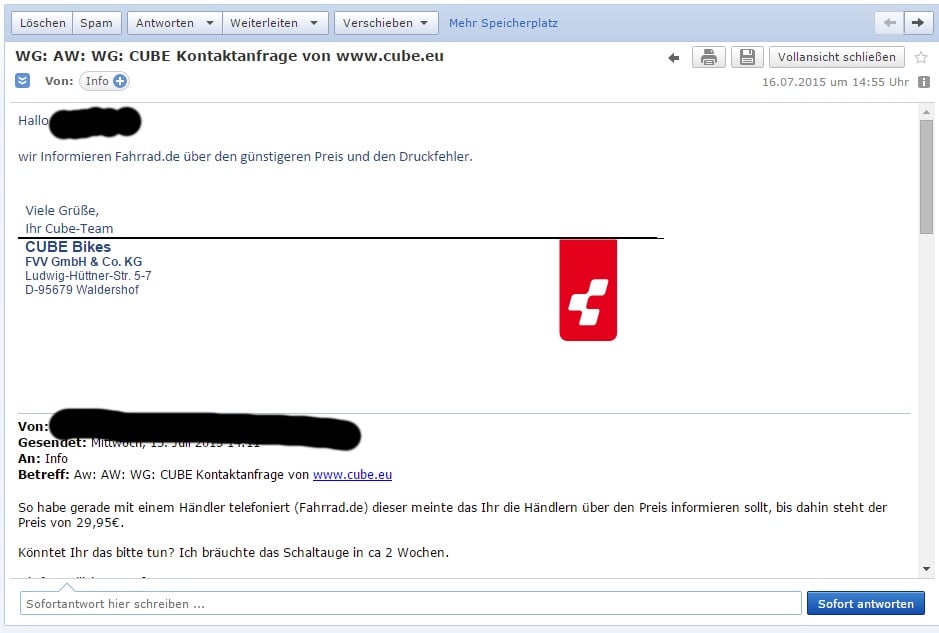The width and height of the screenshot is (939, 633).
Task: Save the email with floppy disk icon
Action: (x=747, y=57)
